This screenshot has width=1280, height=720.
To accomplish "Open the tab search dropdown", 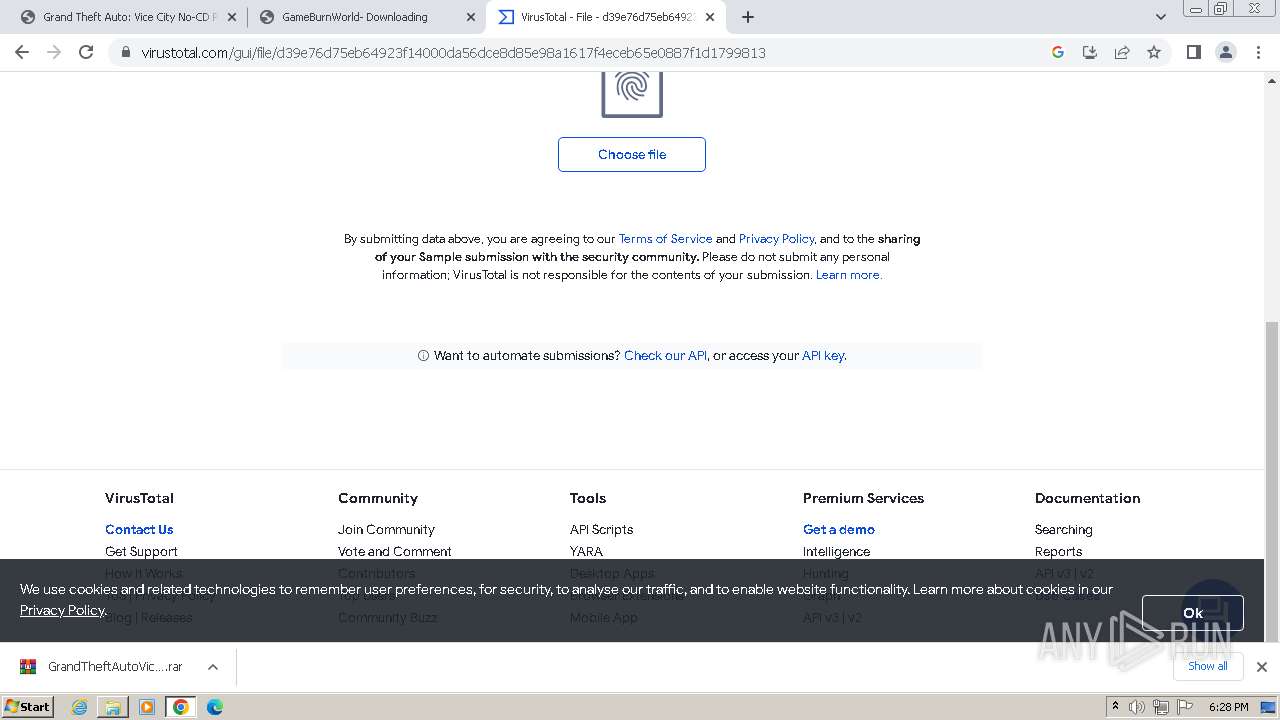I will pos(1161,17).
